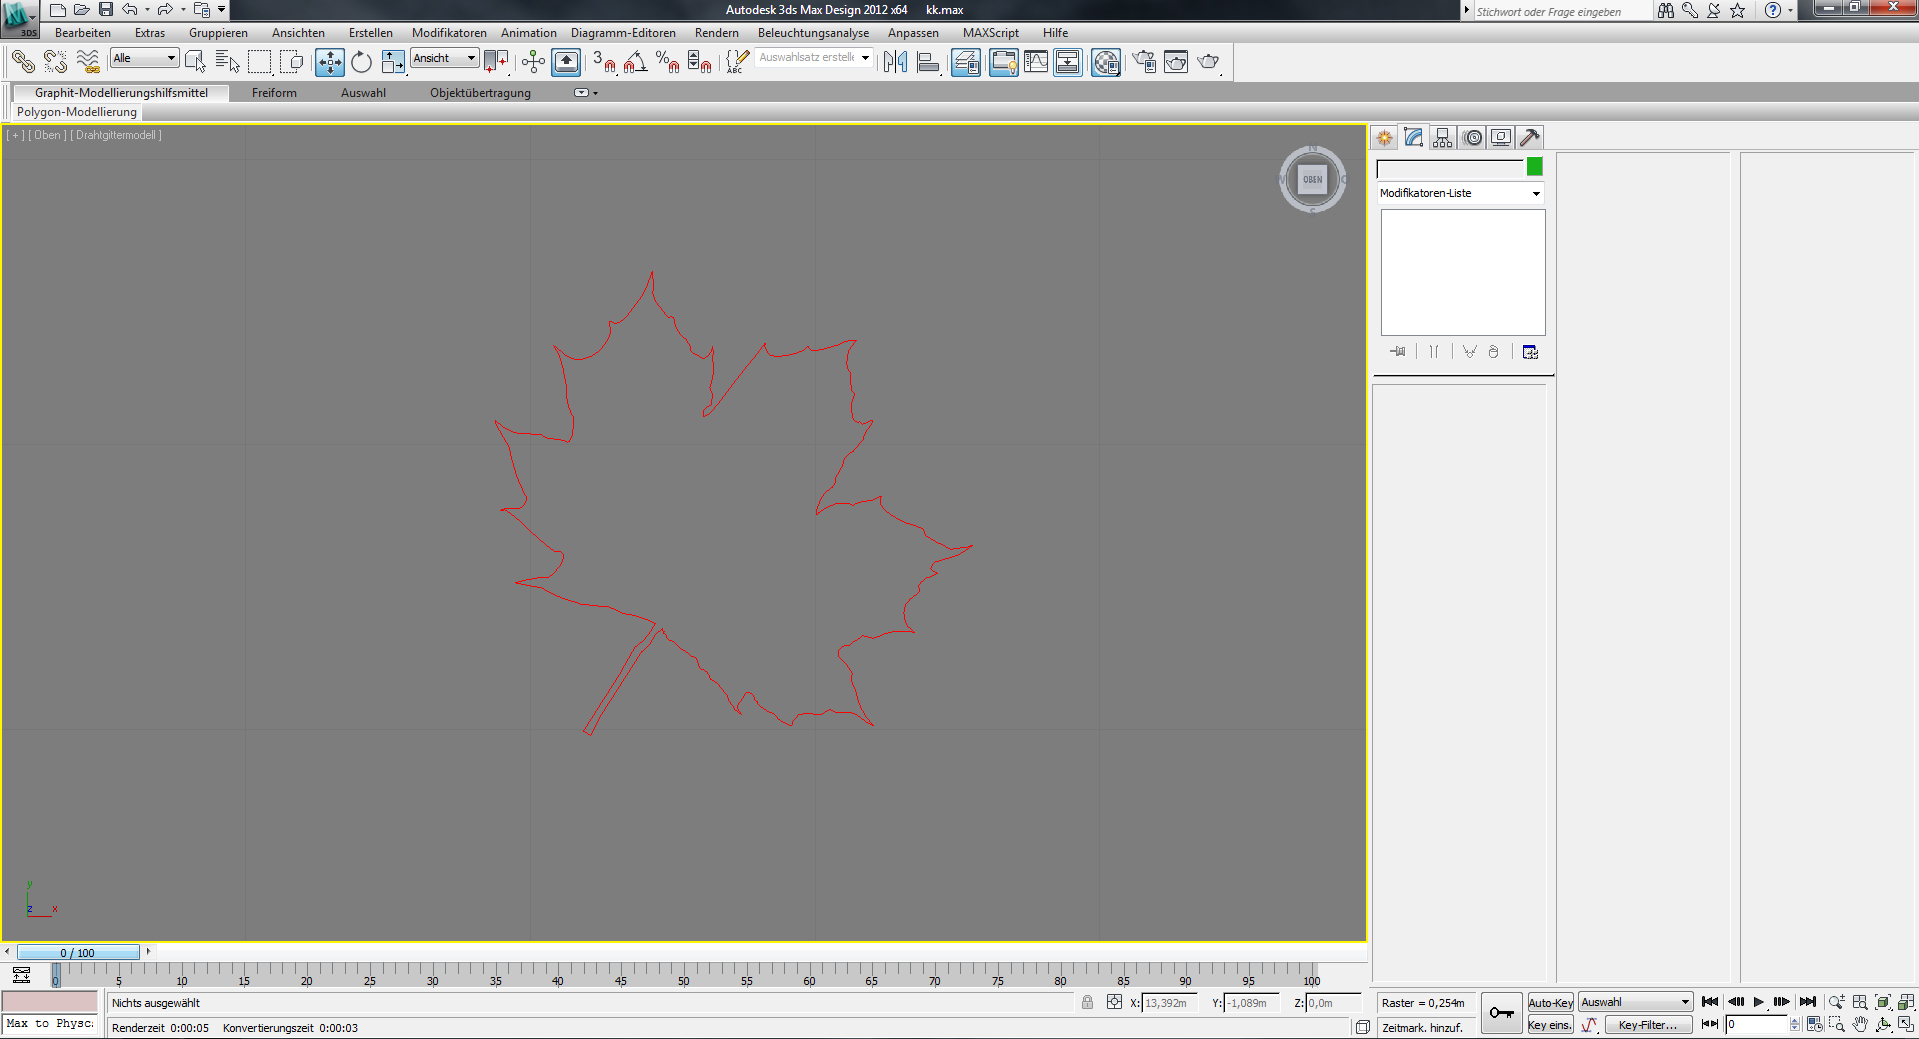This screenshot has height=1039, width=1919.
Task: Play the animation
Action: pyautogui.click(x=1759, y=1002)
